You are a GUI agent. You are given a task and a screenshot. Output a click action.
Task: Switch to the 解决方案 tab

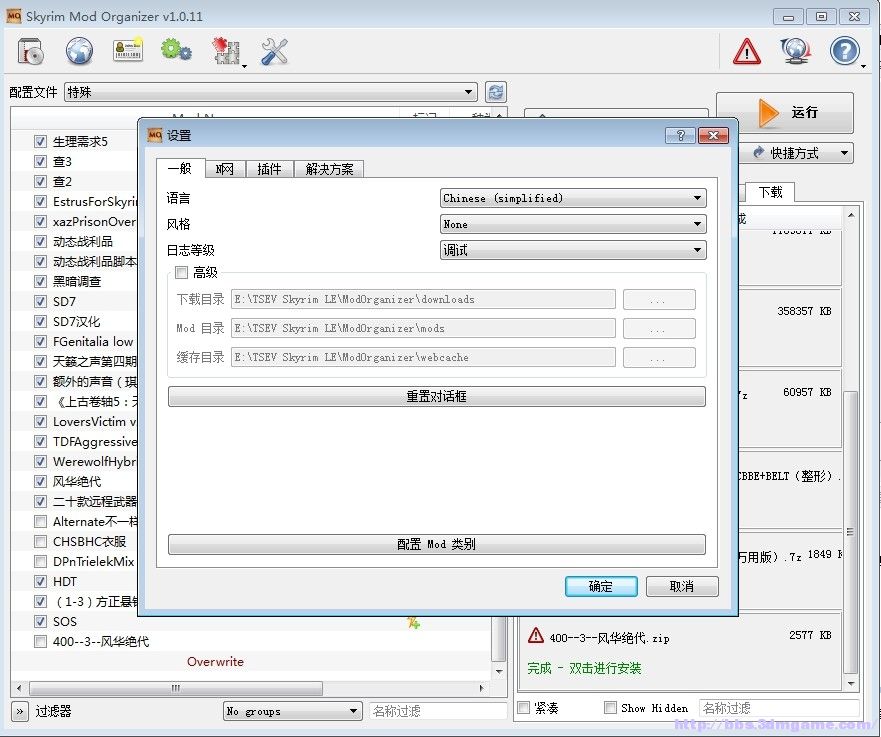coord(329,169)
